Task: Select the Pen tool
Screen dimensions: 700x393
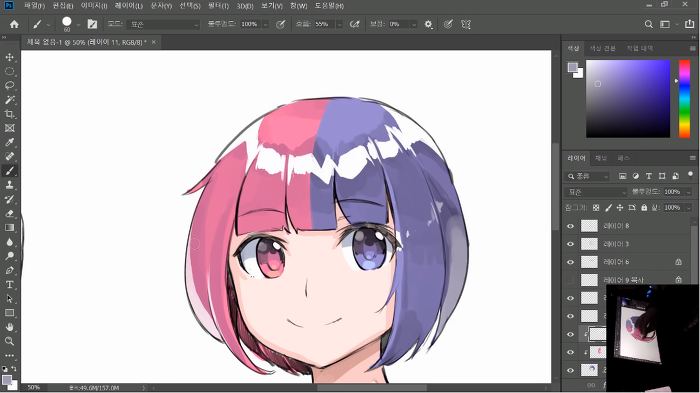Action: click(9, 270)
